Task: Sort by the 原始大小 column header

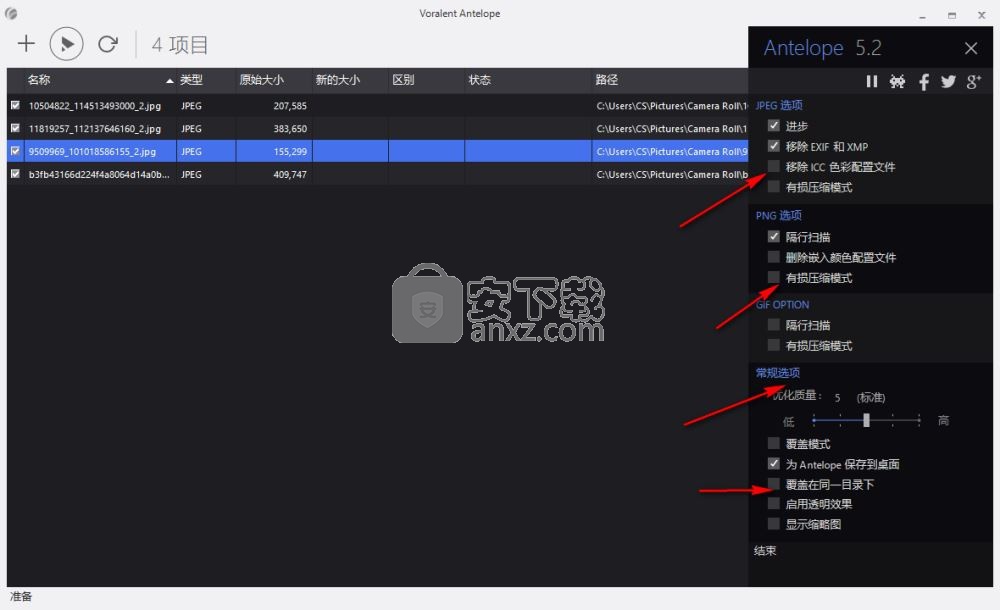Action: 261,80
